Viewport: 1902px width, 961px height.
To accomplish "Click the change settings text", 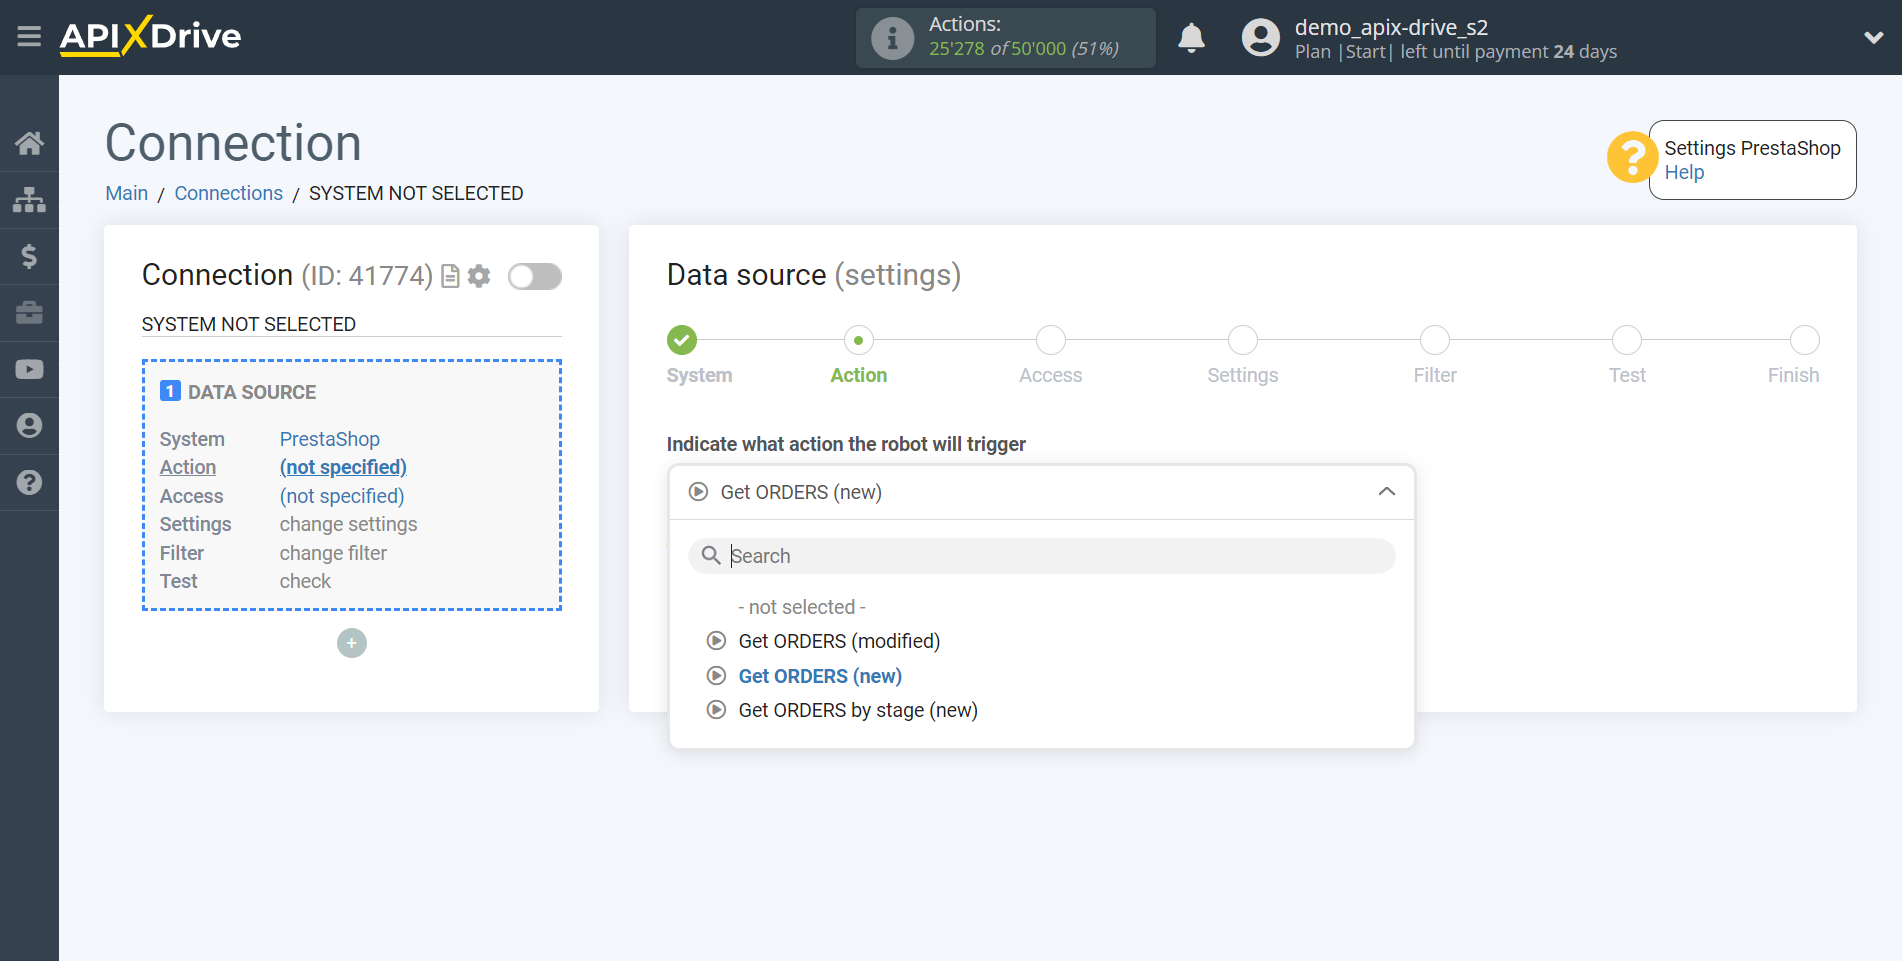I will click(x=348, y=524).
